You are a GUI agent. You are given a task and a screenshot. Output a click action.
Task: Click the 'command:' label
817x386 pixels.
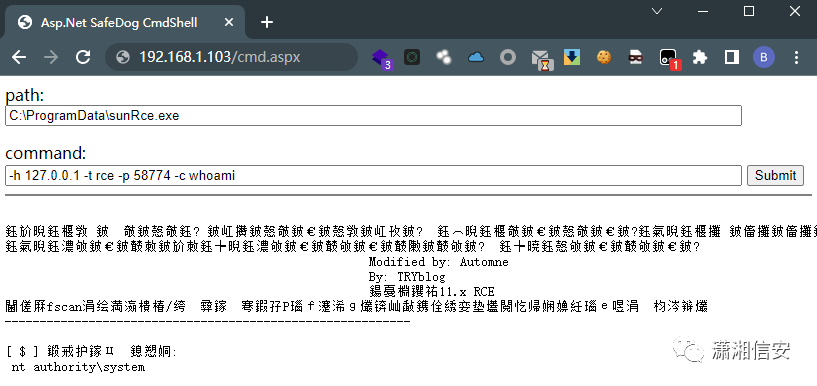(x=45, y=154)
